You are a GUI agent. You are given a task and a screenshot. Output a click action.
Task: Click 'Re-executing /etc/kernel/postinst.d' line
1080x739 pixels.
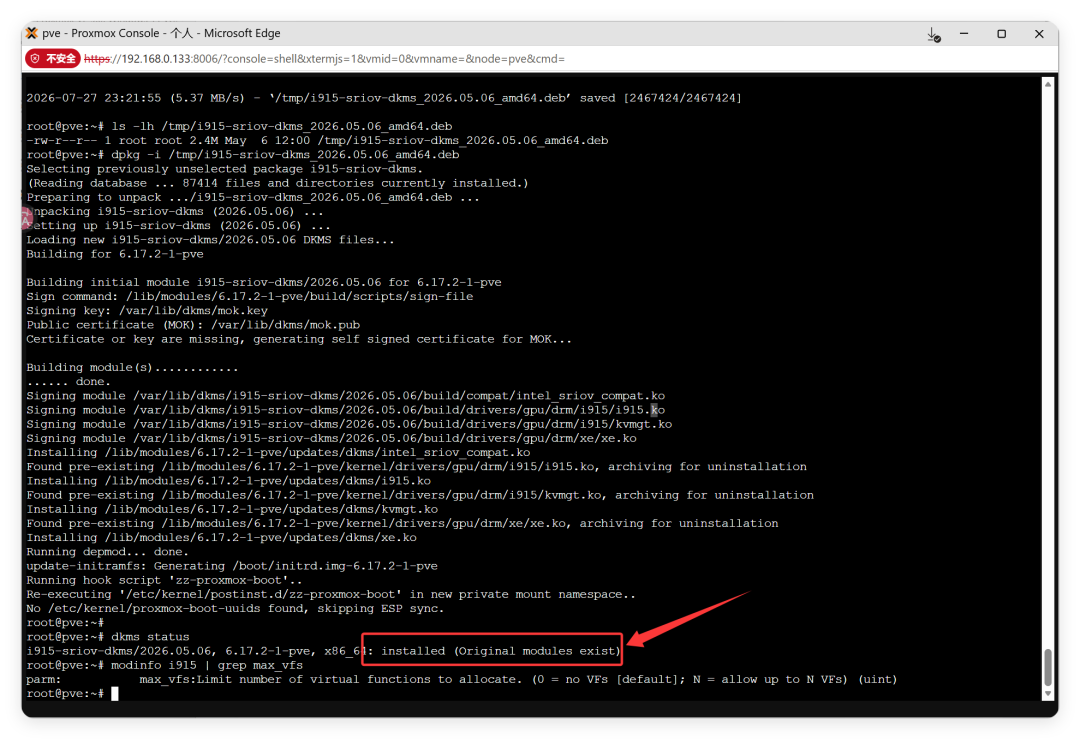[x=331, y=594]
